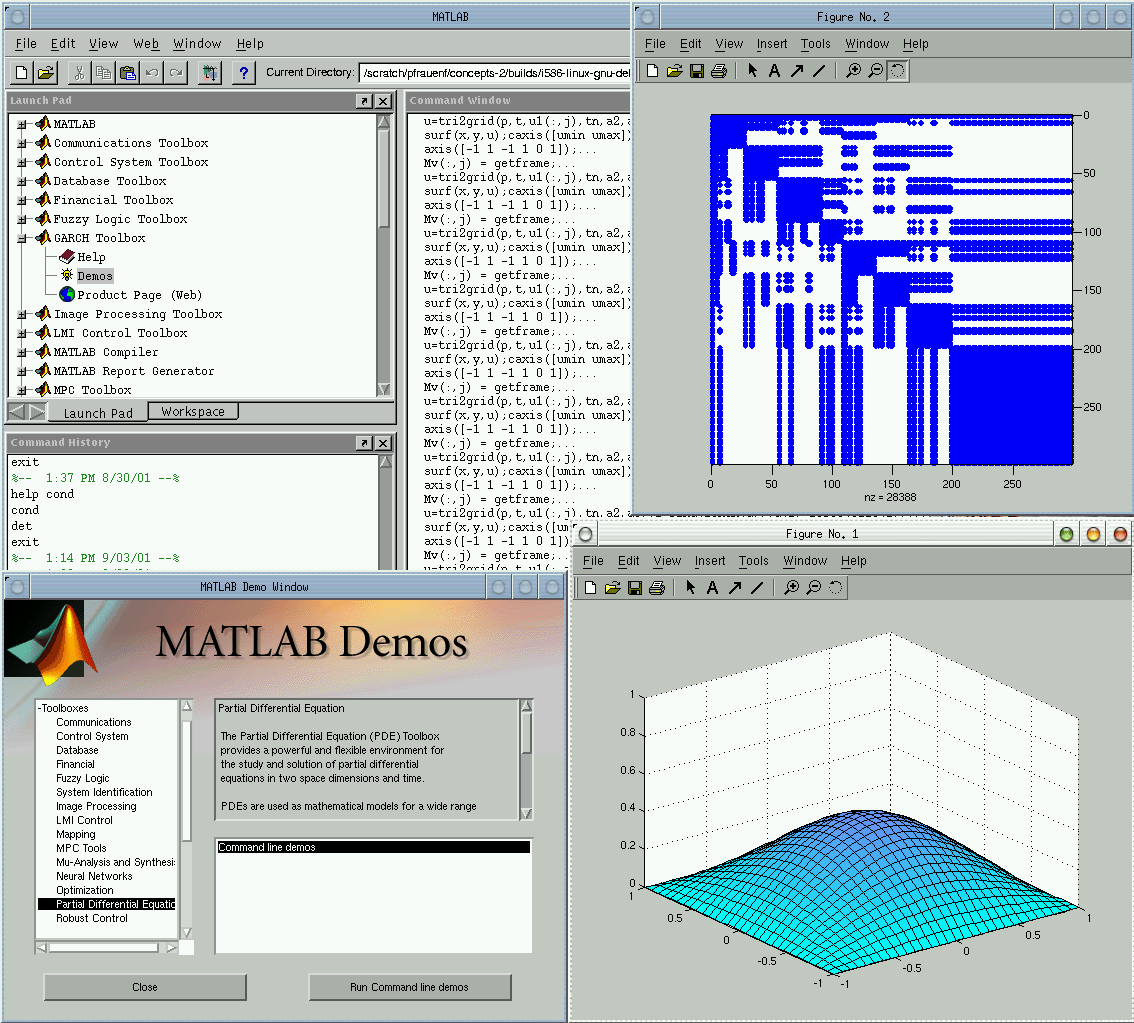Viewport: 1134px width, 1023px height.
Task: Collapse the GARCH Toolbox tree node
Action: click(x=22, y=238)
